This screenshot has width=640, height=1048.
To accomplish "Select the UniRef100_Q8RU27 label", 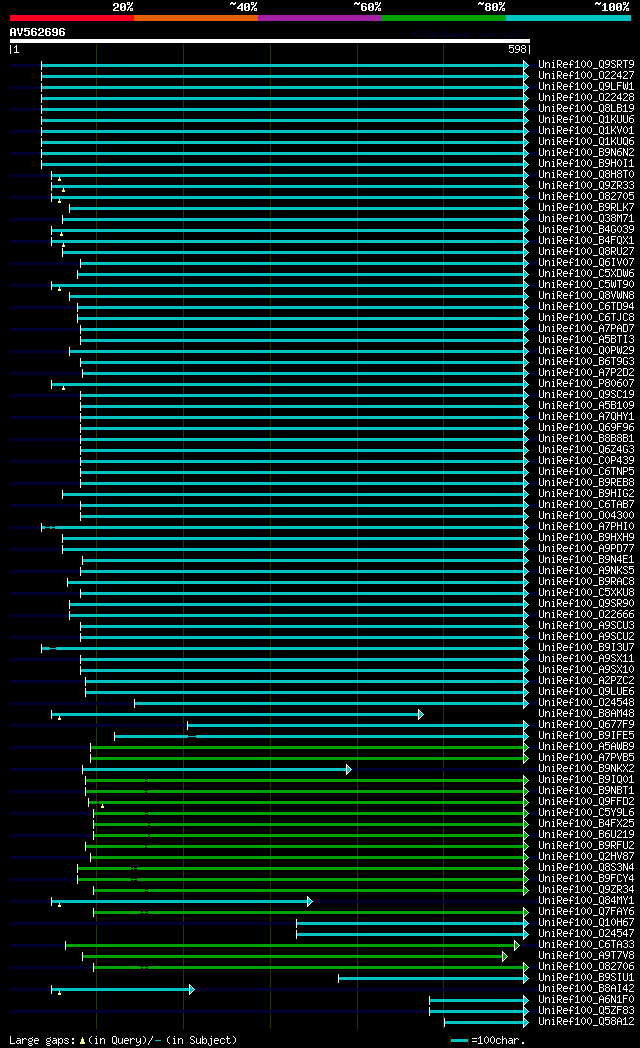I will point(587,252).
